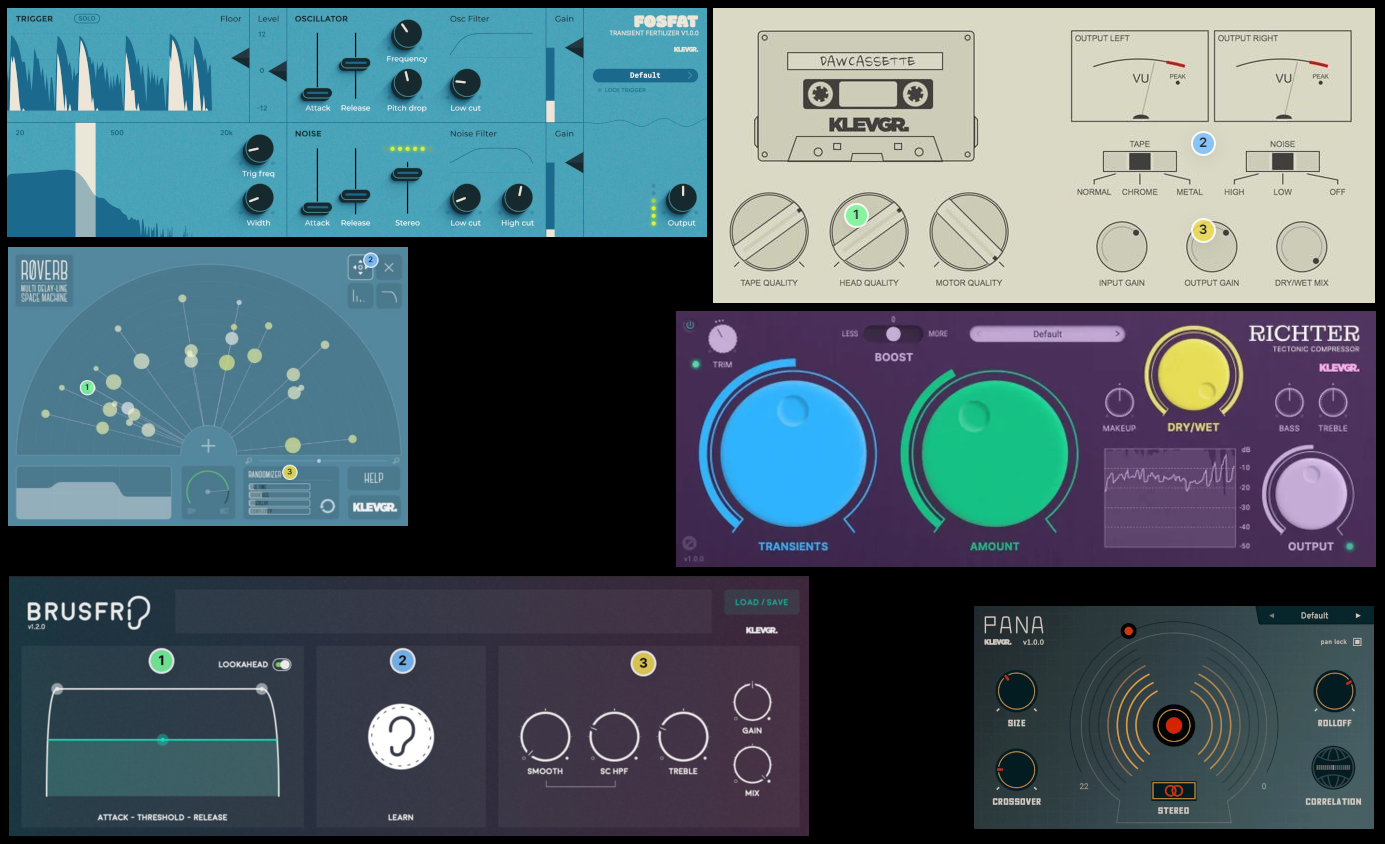Click the X icon in Roverb
This screenshot has width=1385, height=844.
(x=389, y=267)
